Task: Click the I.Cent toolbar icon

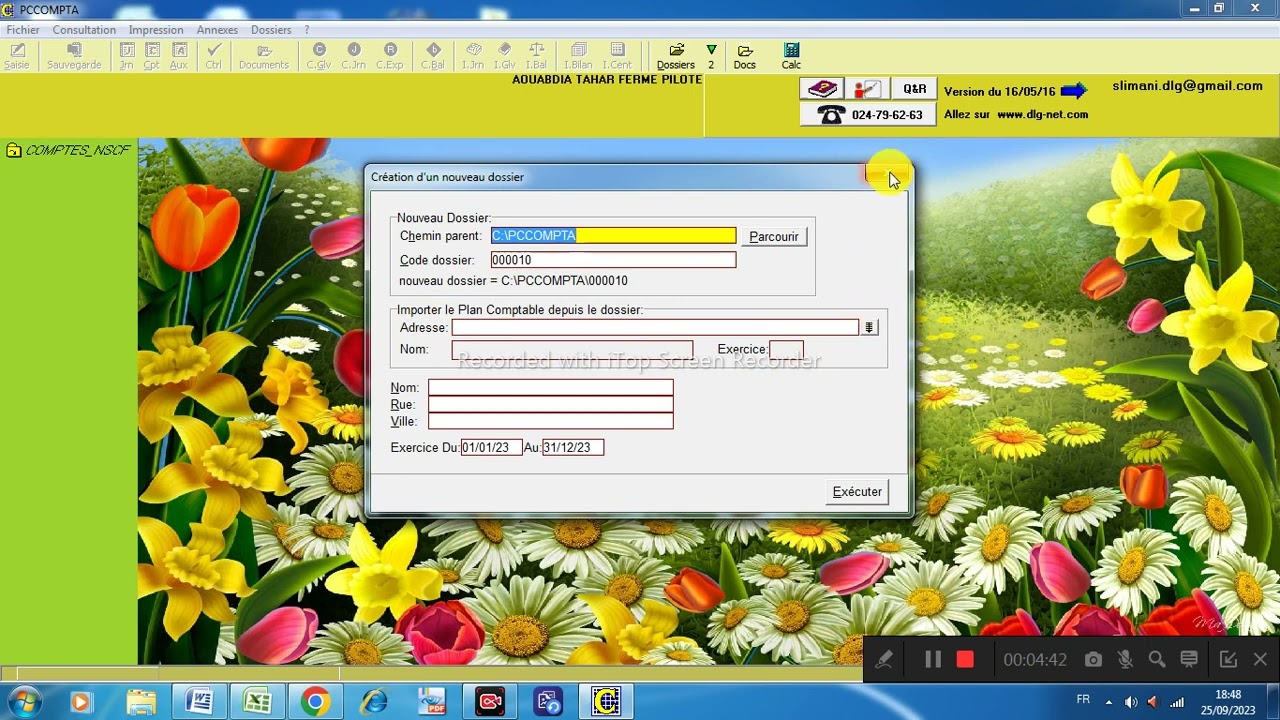Action: click(x=617, y=56)
